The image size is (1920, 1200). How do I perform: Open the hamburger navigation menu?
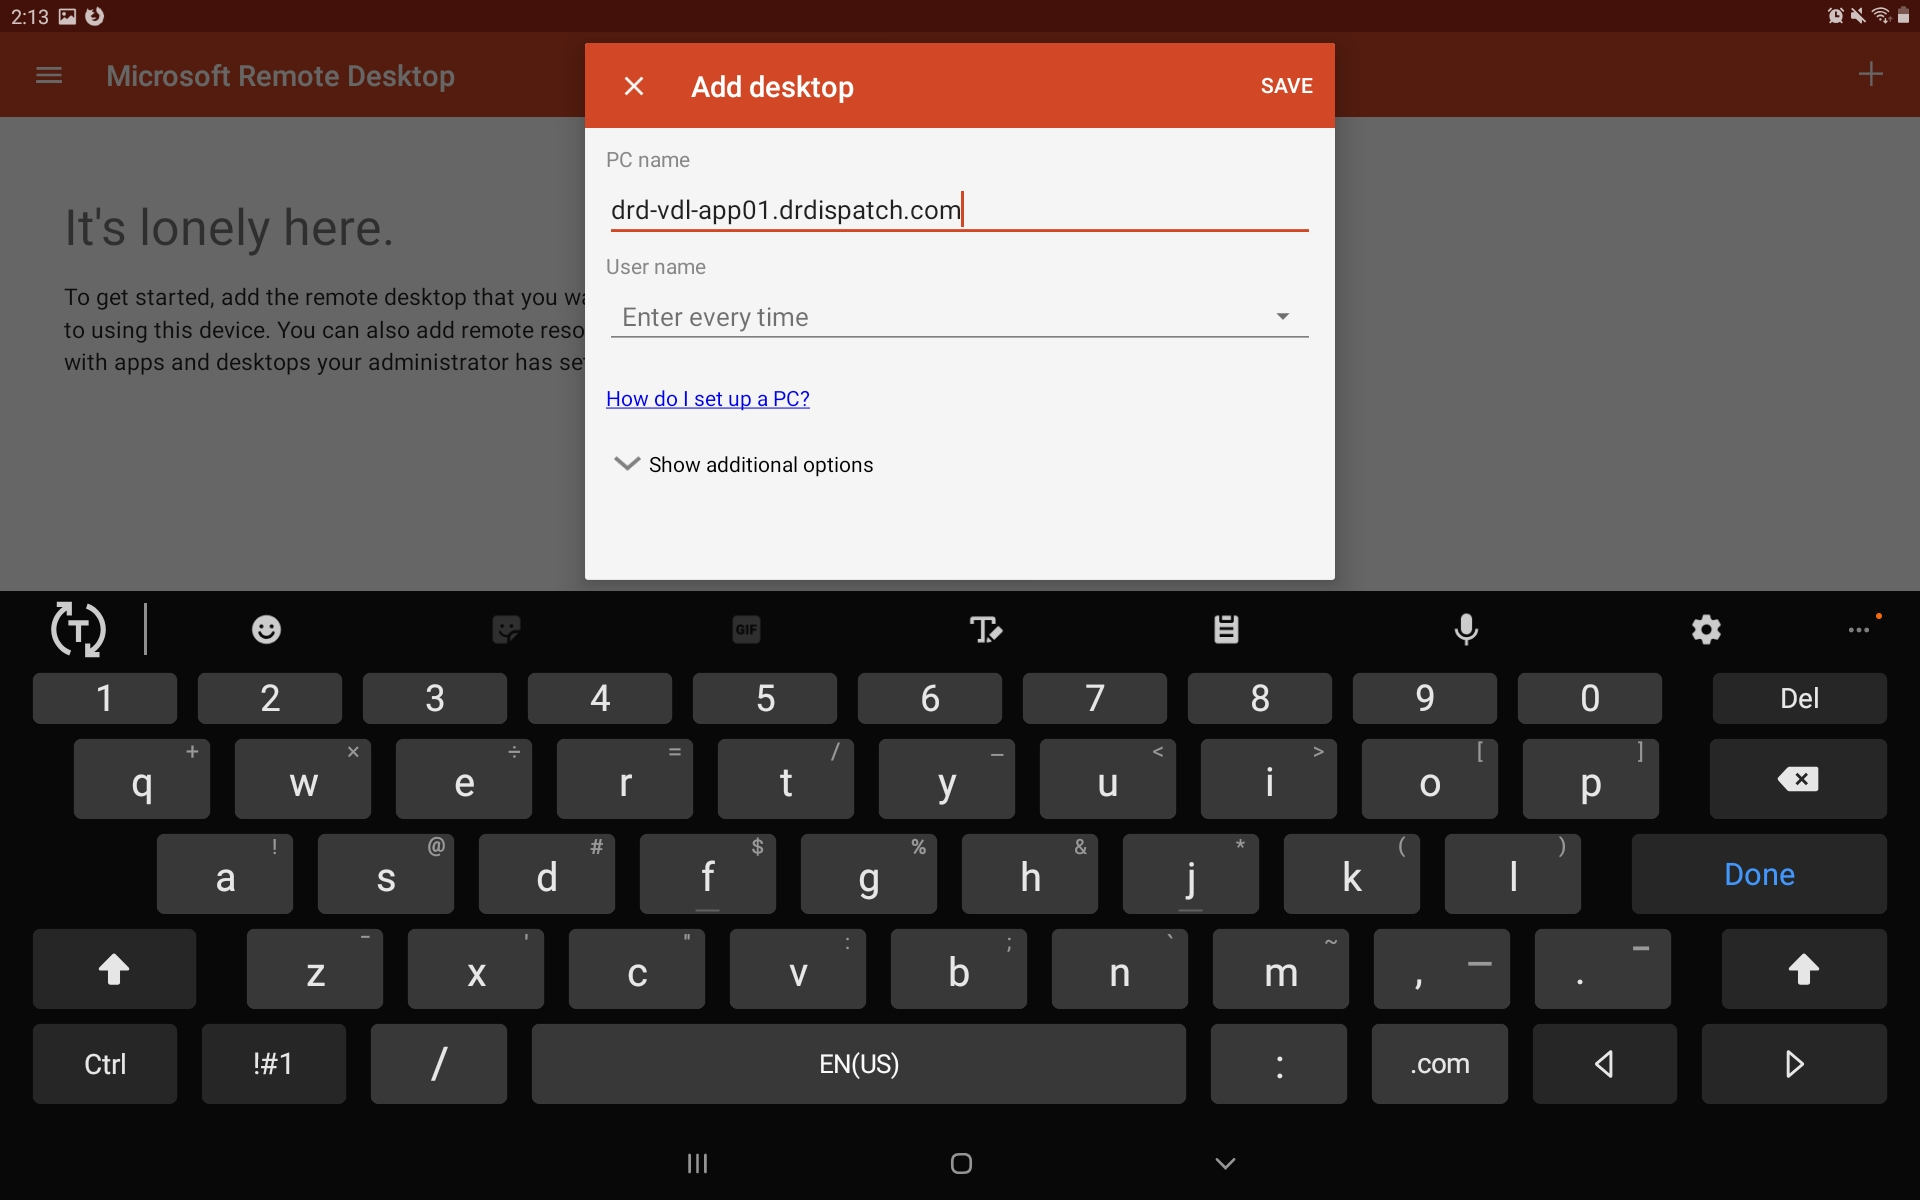click(x=49, y=76)
